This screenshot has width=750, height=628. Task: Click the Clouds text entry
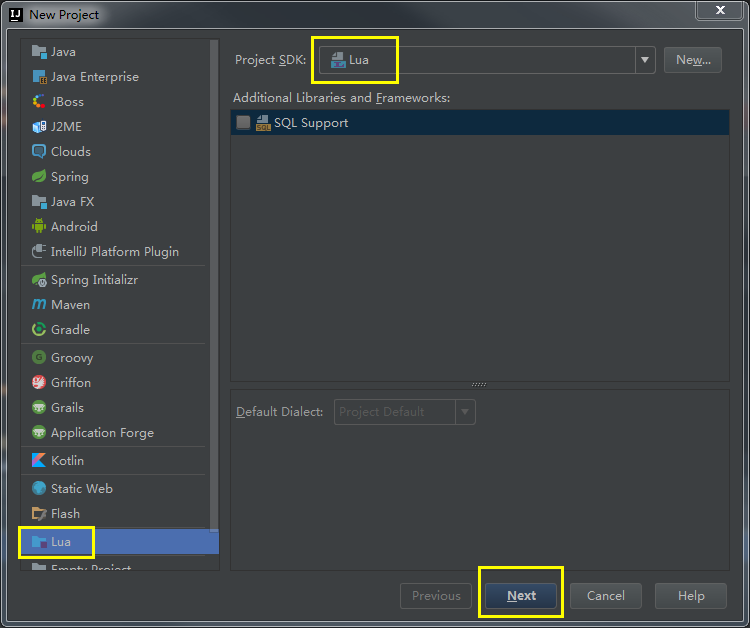pos(71,152)
